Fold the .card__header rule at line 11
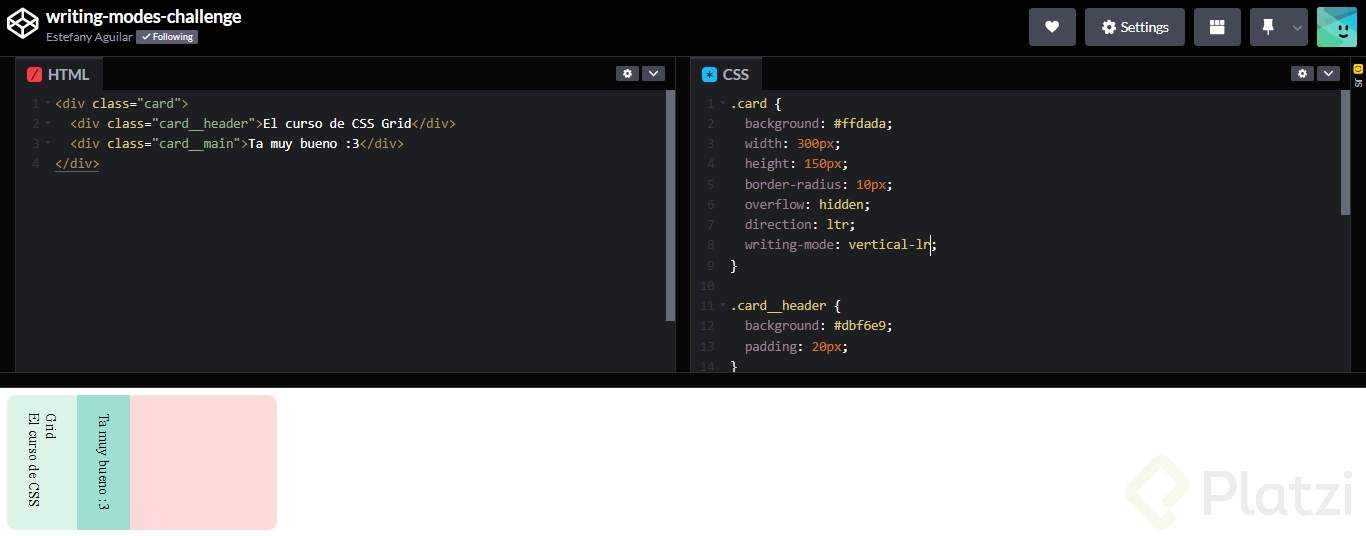 [x=723, y=305]
